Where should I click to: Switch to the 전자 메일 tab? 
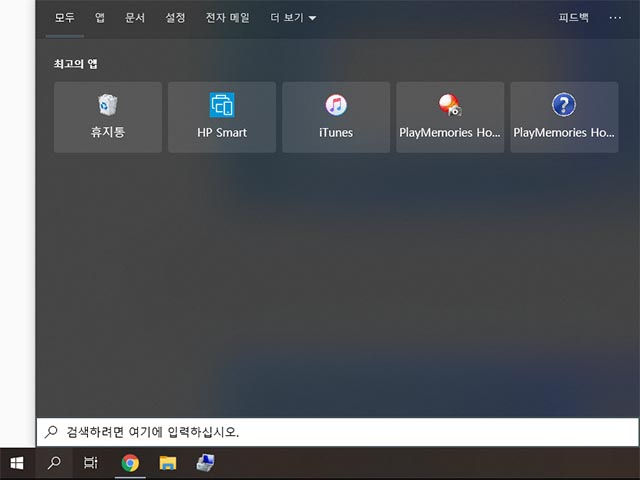click(x=227, y=18)
